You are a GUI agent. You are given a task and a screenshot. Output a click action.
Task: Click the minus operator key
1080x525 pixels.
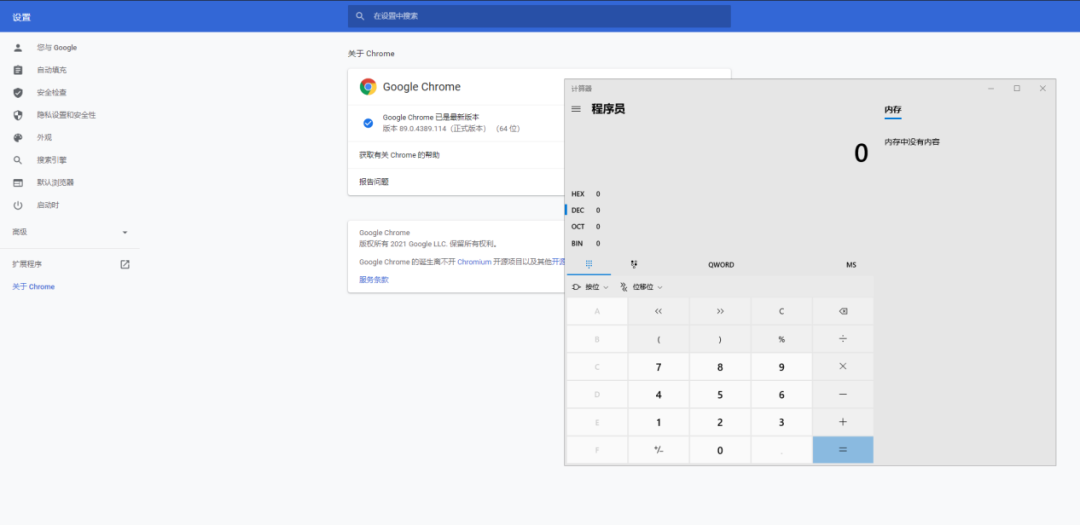click(843, 395)
